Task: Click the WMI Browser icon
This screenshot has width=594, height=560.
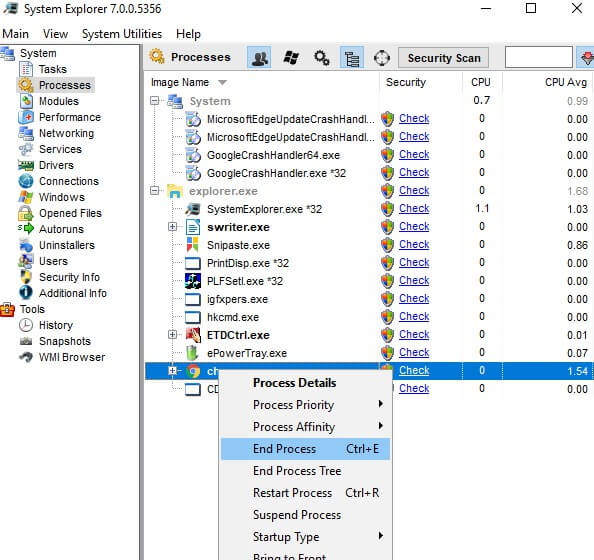Action: (x=26, y=357)
